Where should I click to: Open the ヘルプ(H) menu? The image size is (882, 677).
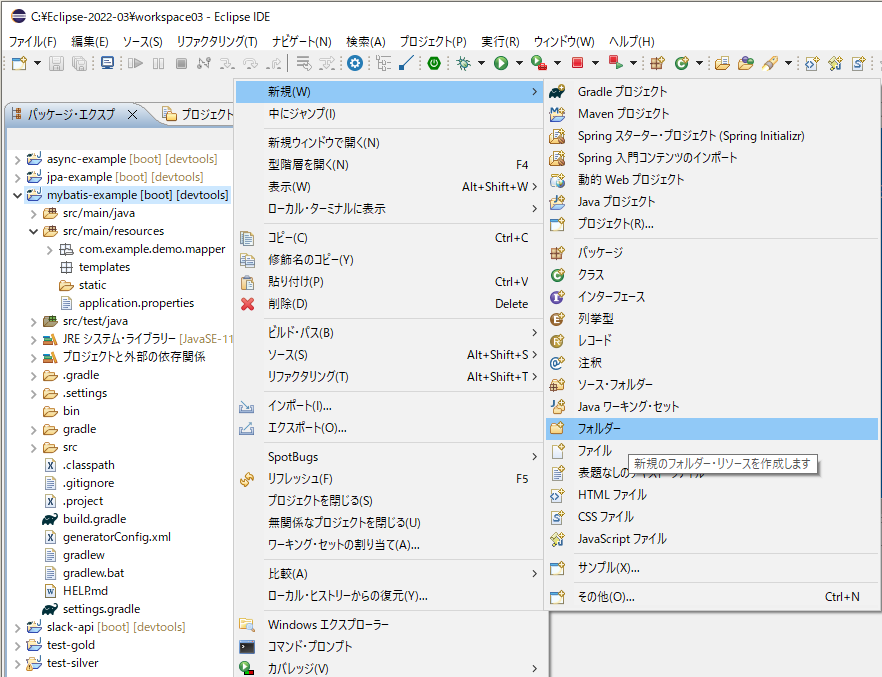point(632,41)
